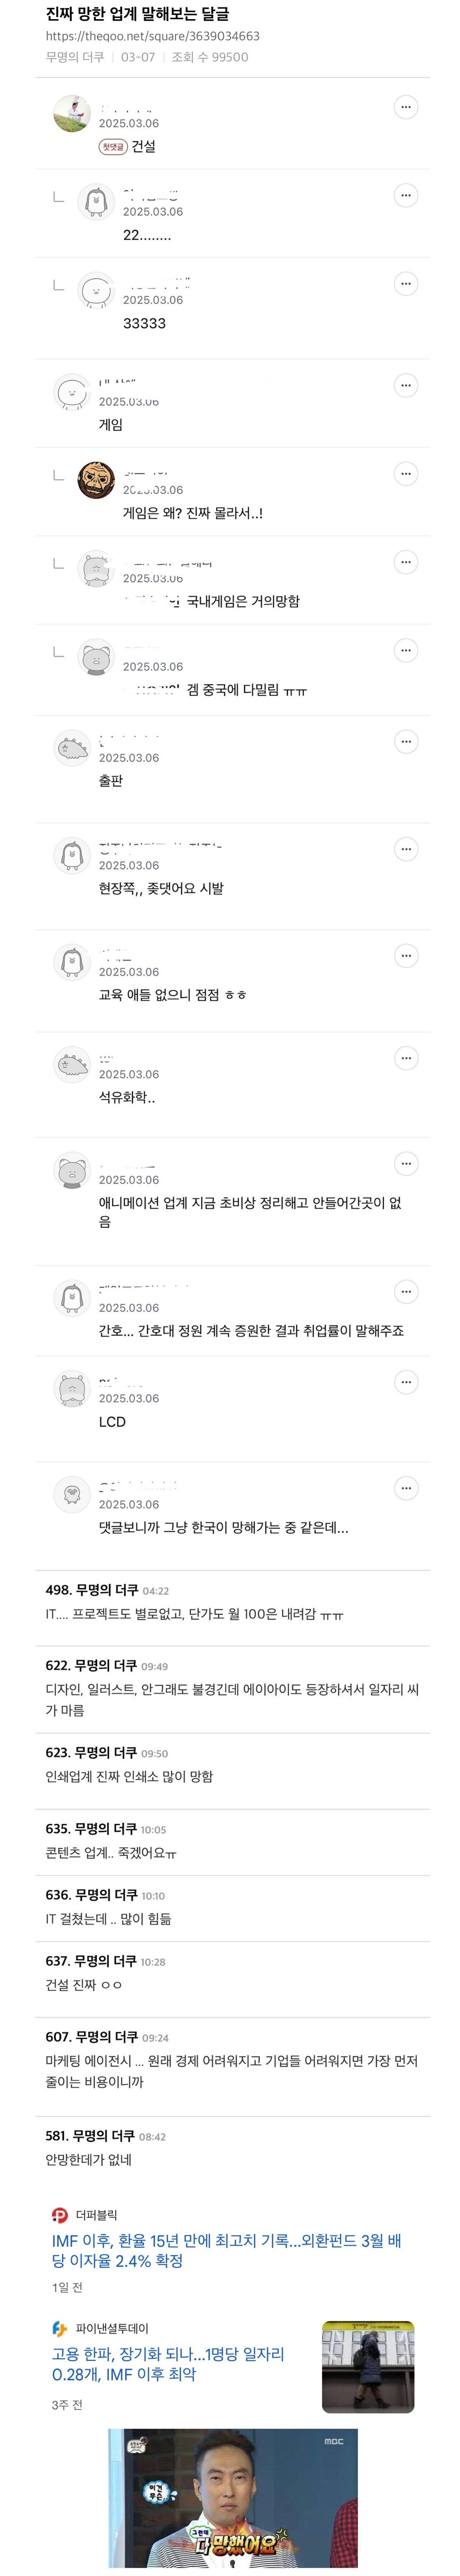Expand more options for the 국내게임은 거의망함 reply

(x=405, y=562)
